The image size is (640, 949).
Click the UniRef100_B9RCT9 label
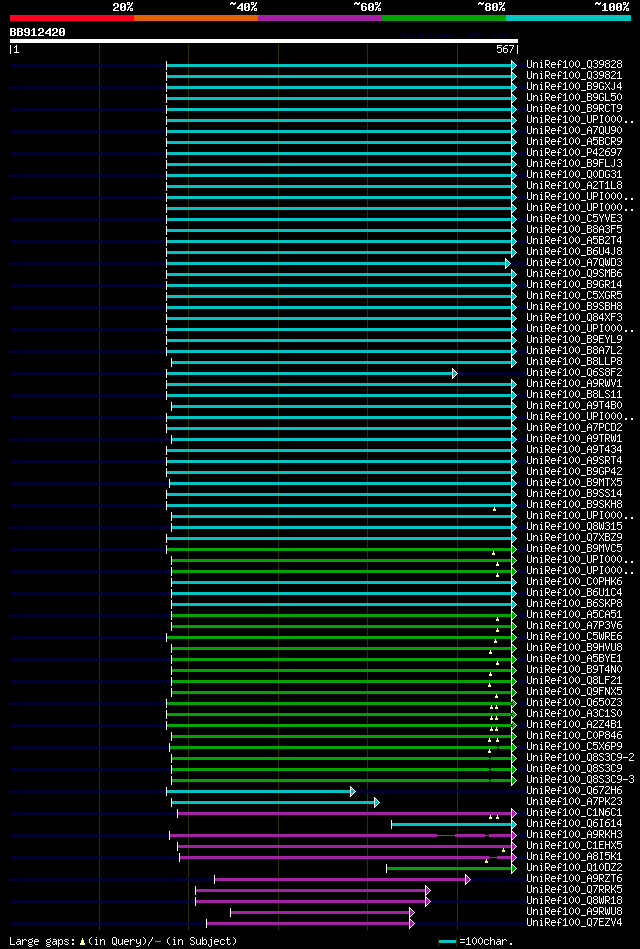coord(574,108)
